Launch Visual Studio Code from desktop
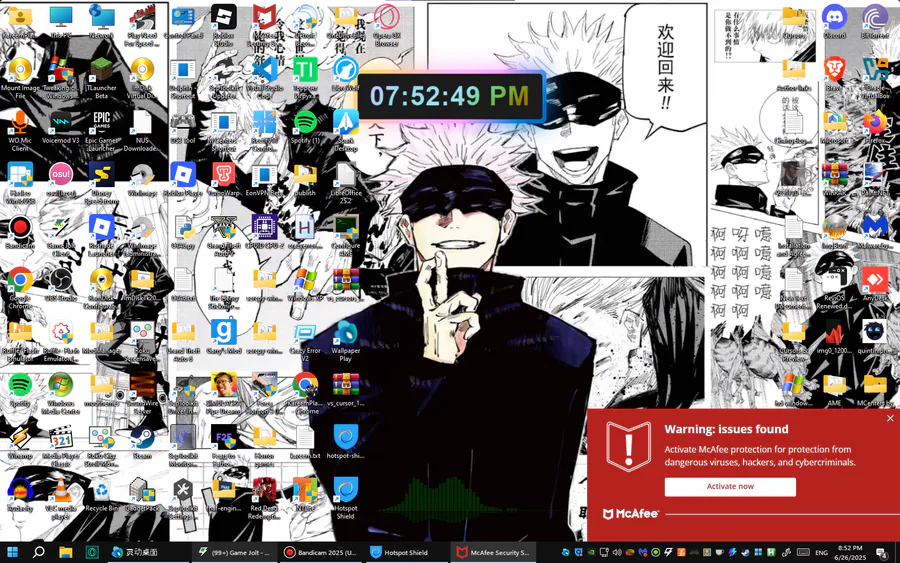900x563 pixels. 265,76
